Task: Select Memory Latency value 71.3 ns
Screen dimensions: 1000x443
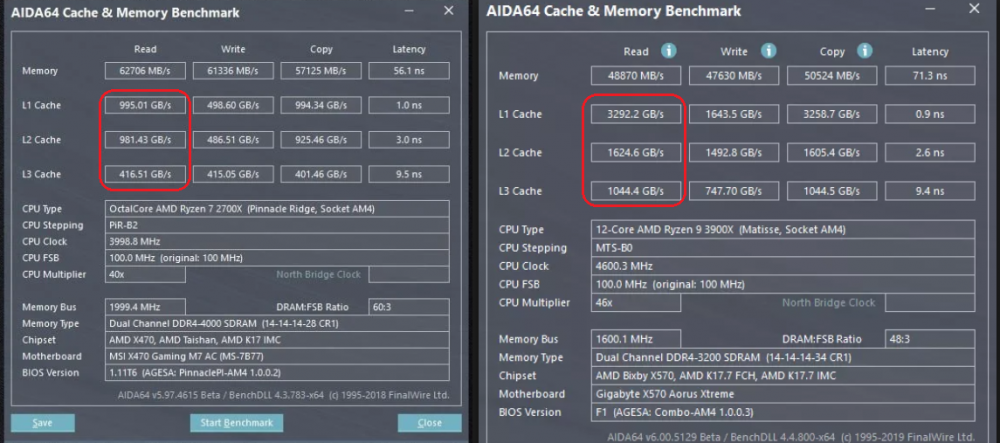Action: click(930, 76)
